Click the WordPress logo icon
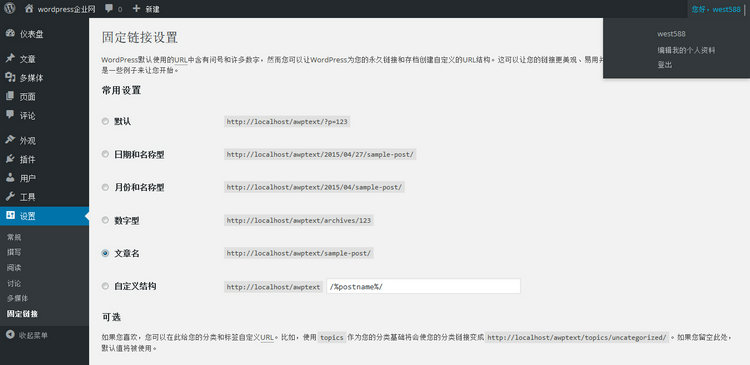750x365 pixels. tap(10, 9)
